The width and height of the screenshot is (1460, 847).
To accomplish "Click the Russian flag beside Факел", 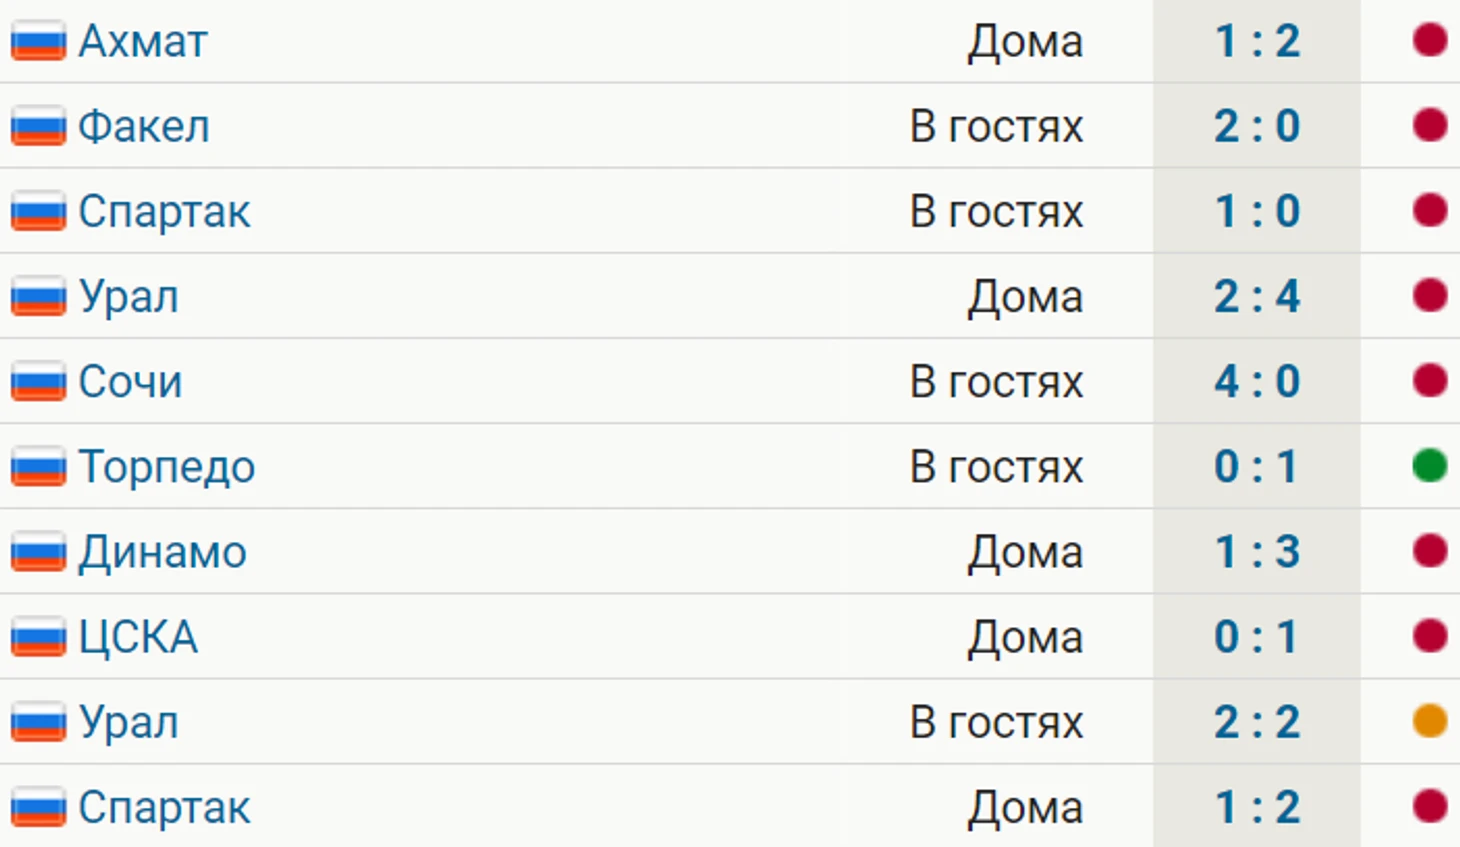I will point(38,127).
